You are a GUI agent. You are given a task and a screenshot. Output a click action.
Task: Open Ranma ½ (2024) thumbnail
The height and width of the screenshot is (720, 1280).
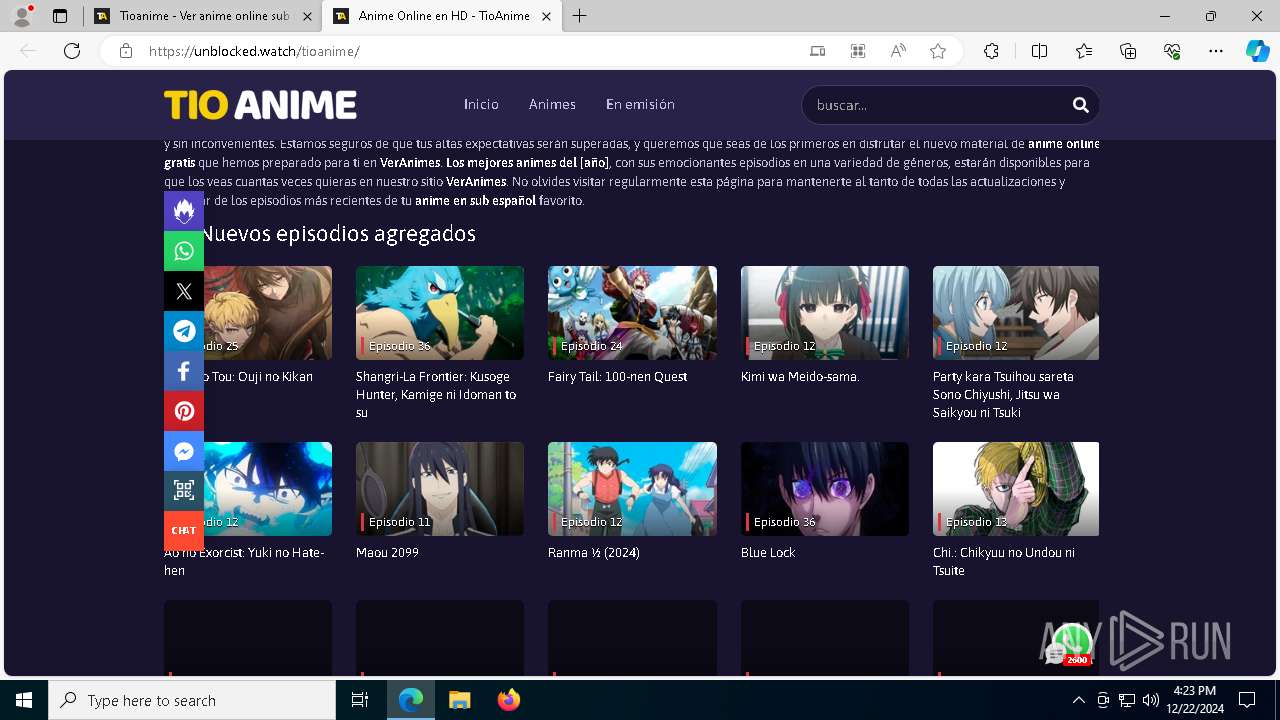[632, 489]
